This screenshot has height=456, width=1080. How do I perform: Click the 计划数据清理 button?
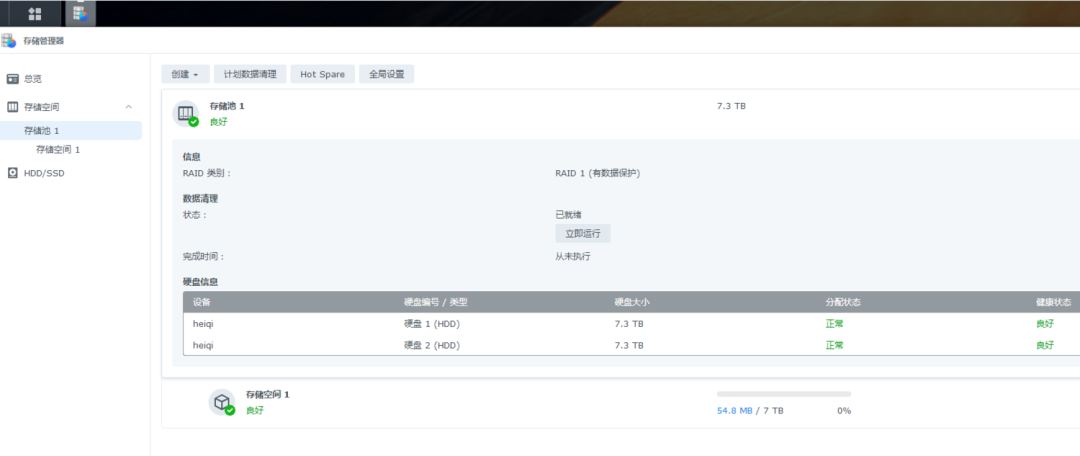pos(250,74)
